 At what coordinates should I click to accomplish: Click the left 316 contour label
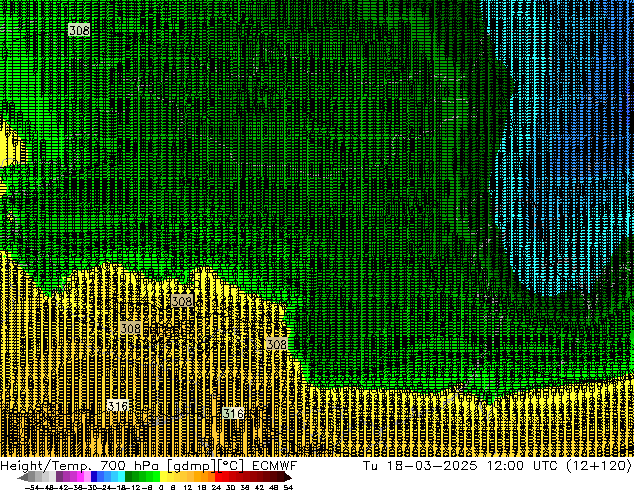point(118,405)
